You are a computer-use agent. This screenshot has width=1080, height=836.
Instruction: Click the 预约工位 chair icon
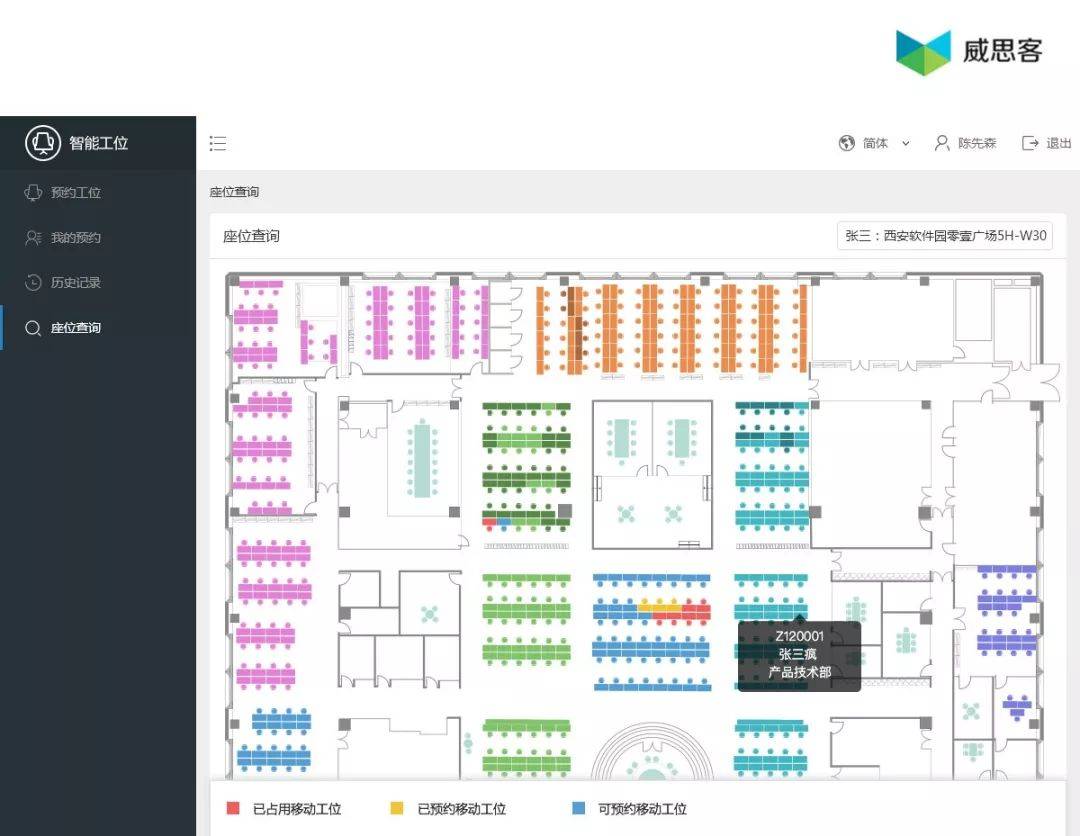pyautogui.click(x=33, y=192)
